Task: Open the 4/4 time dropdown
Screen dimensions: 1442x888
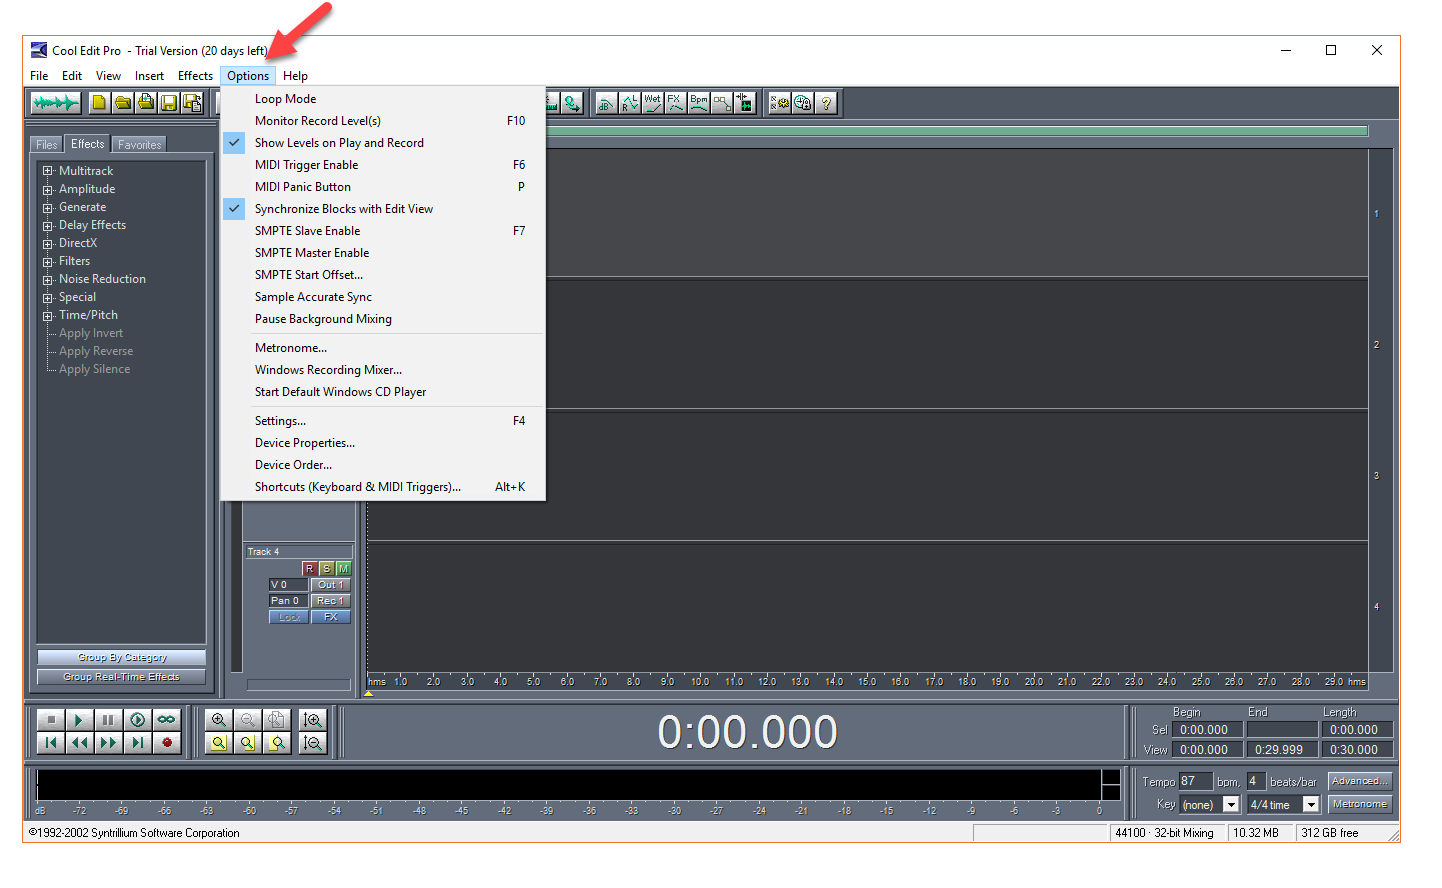Action: click(1311, 805)
